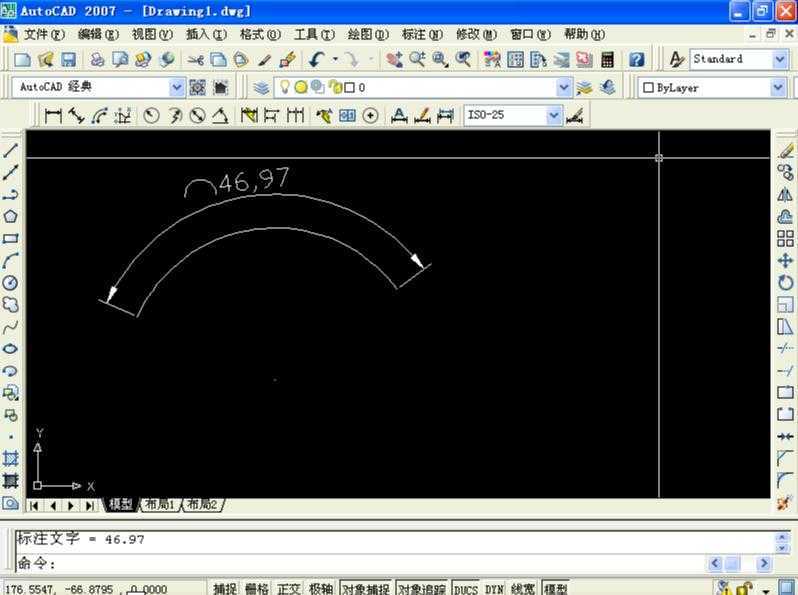Click the Save icon
Viewport: 798px width, 595px height.
[68, 60]
